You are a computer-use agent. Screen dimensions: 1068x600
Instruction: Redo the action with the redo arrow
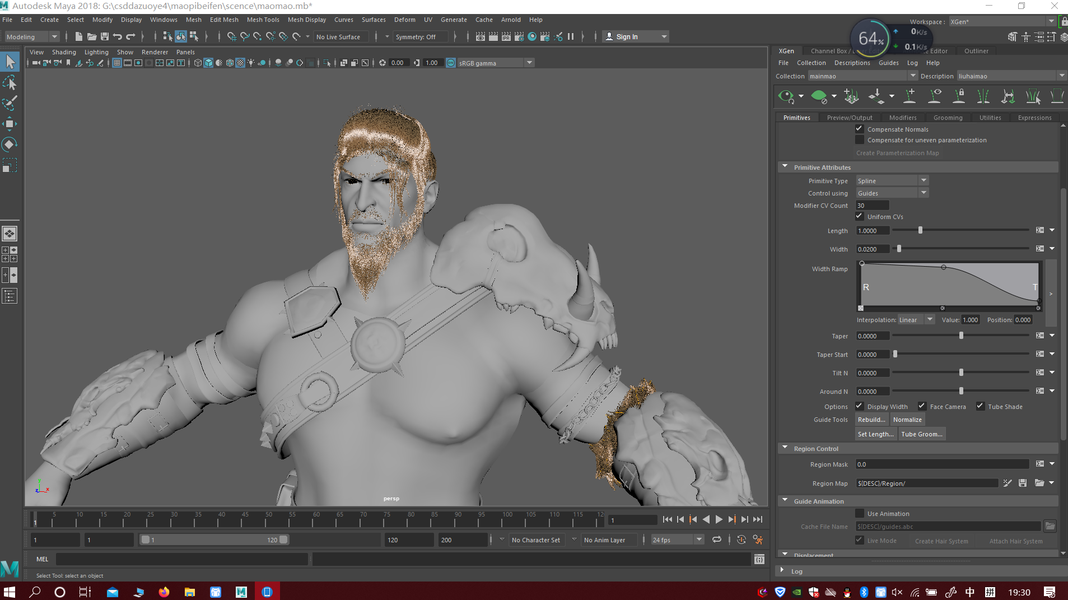click(x=131, y=37)
